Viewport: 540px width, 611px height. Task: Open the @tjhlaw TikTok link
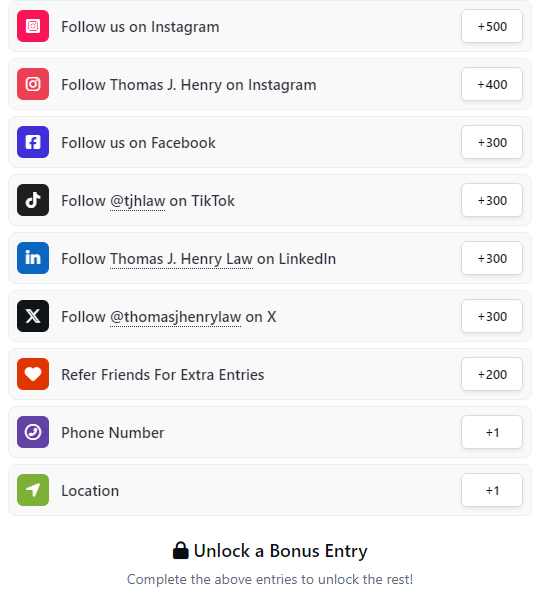click(138, 201)
